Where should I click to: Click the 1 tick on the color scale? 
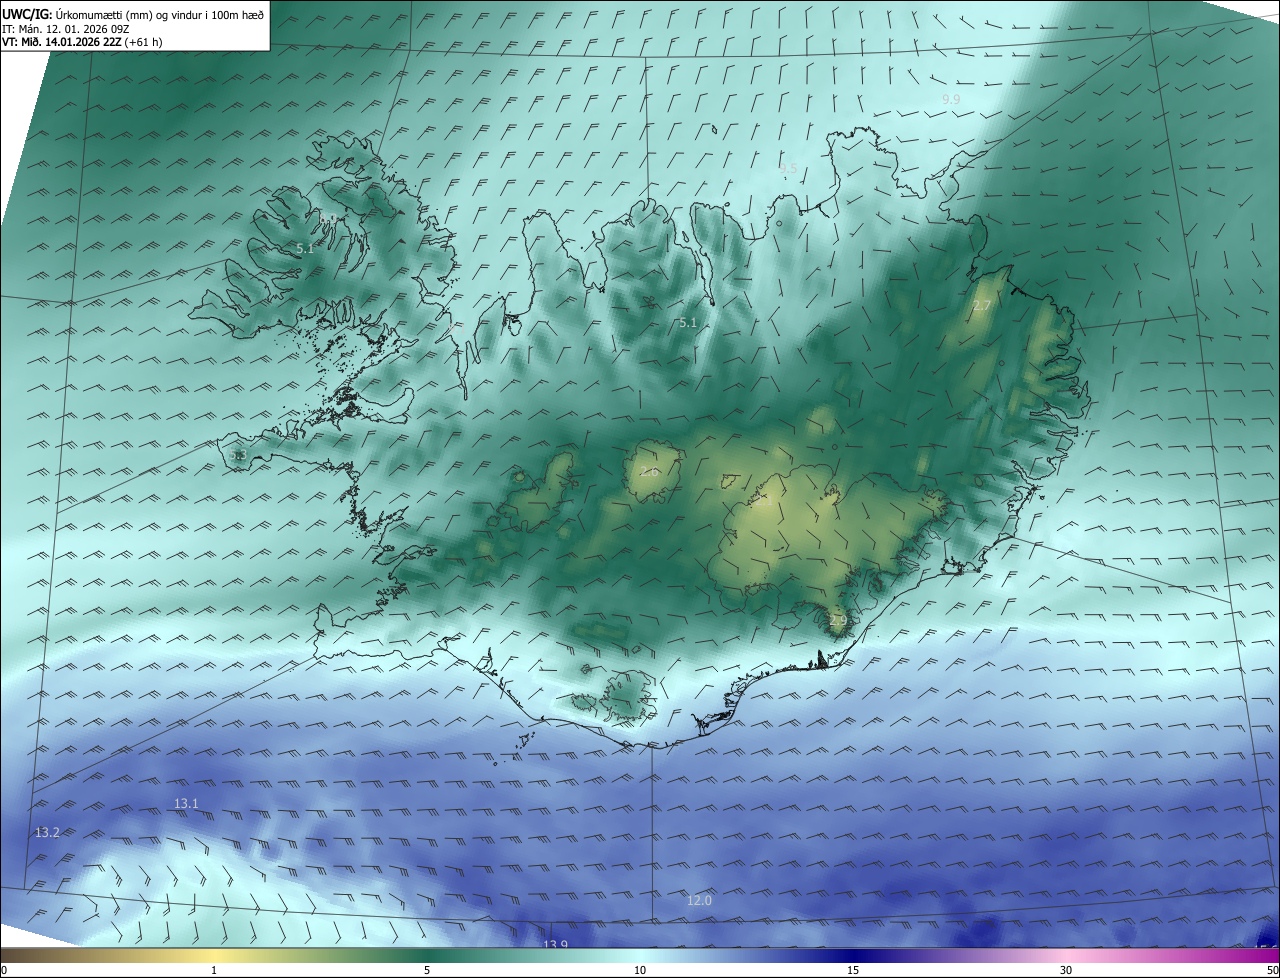click(214, 970)
